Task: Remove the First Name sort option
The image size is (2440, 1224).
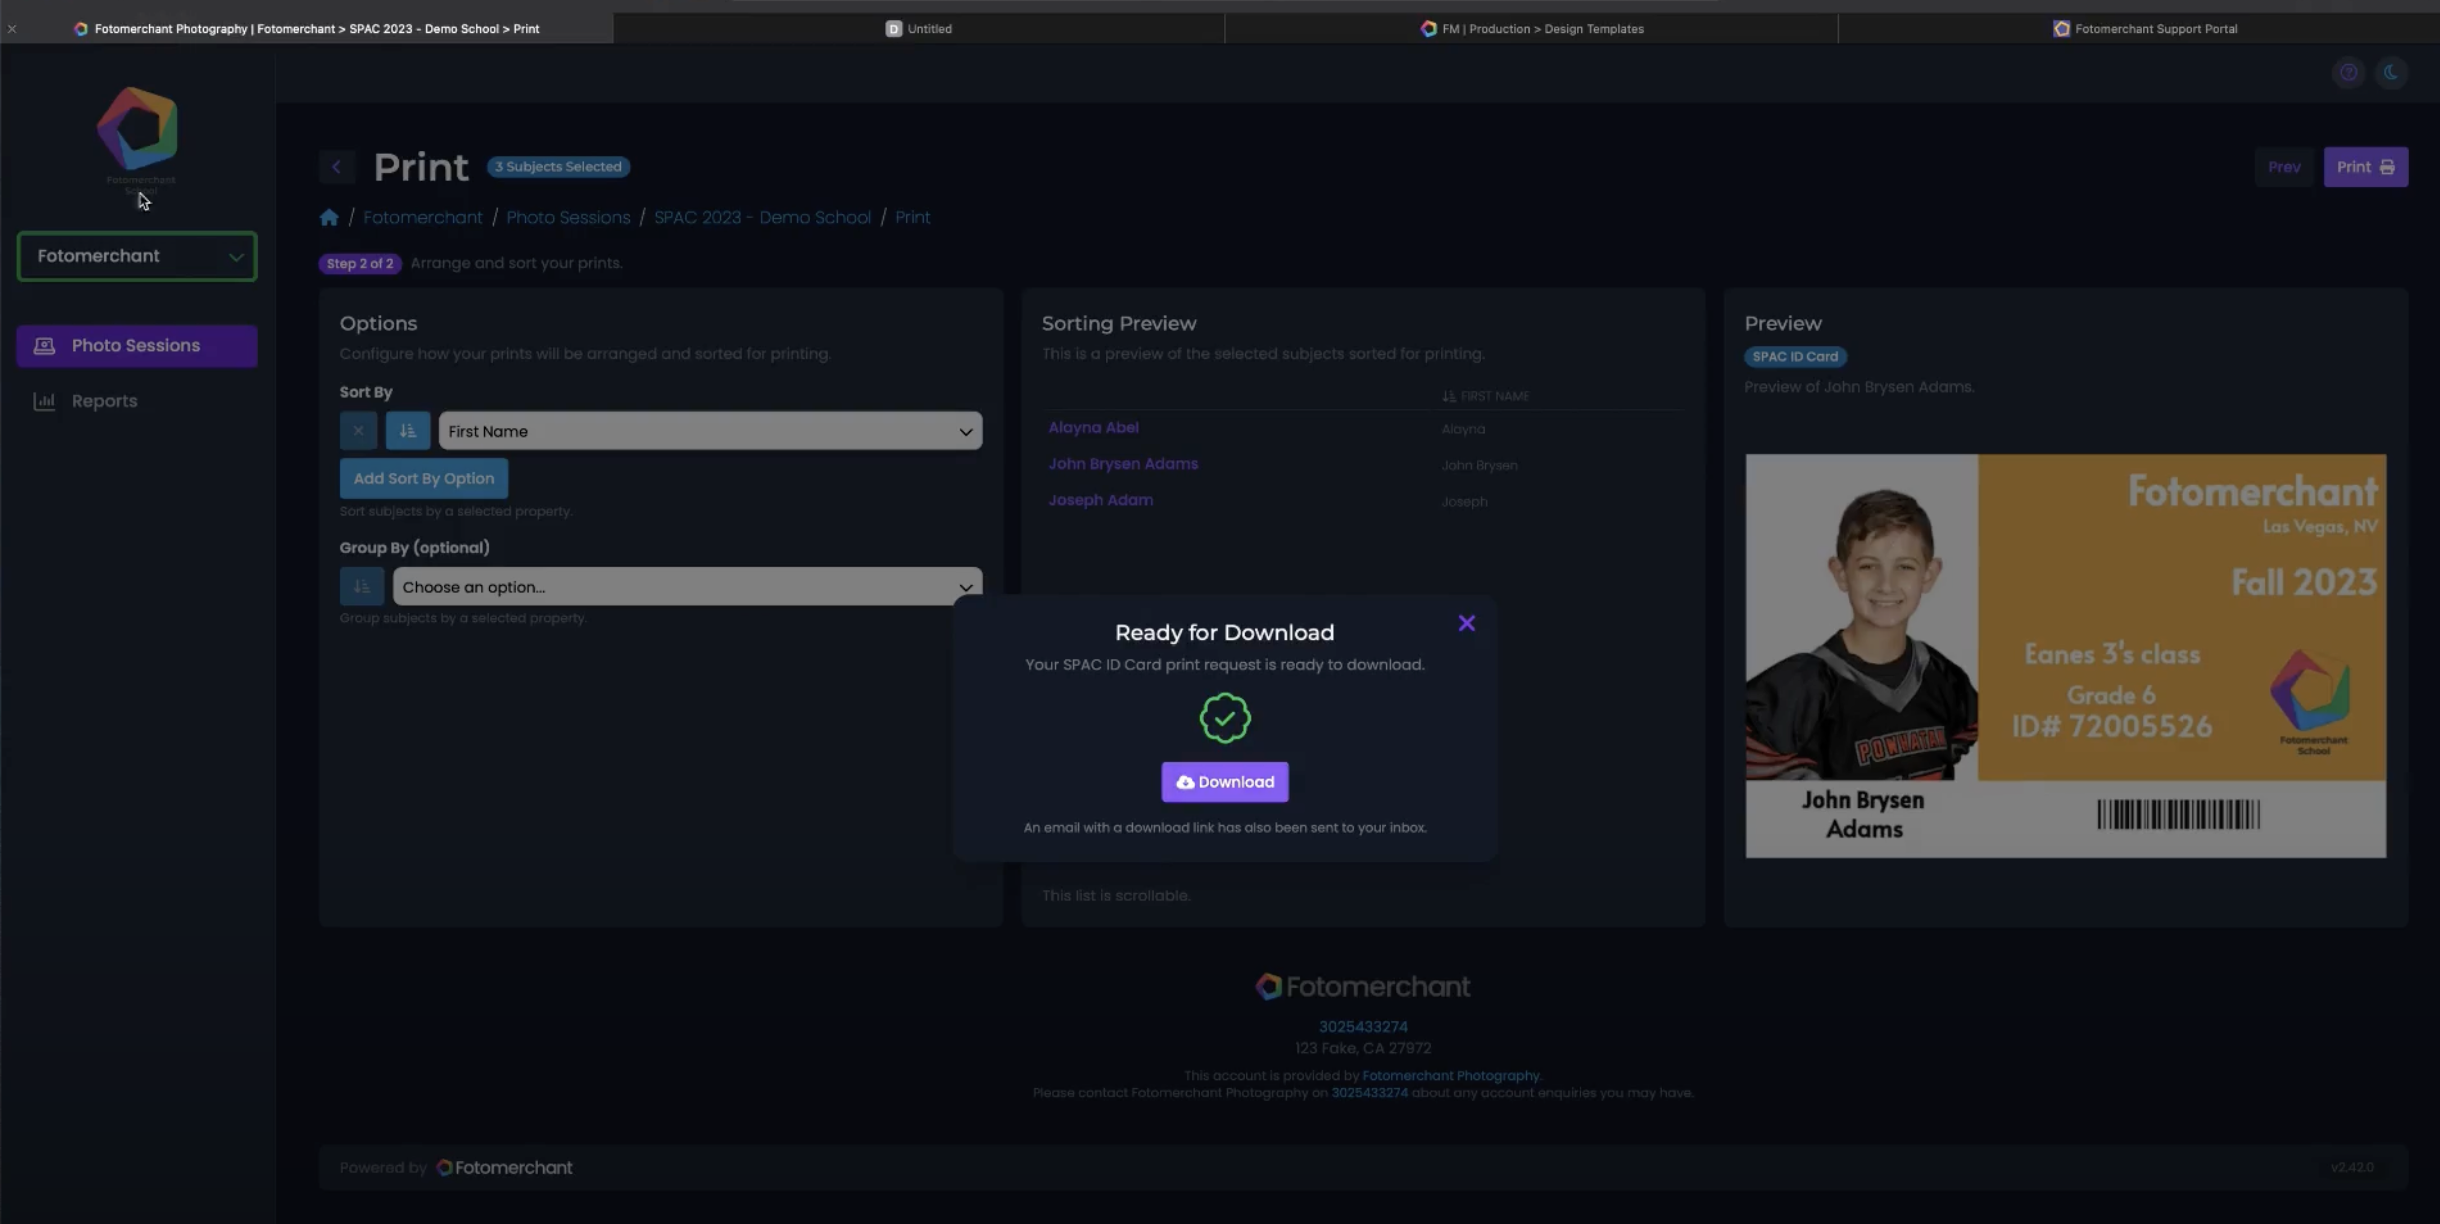Action: coord(358,431)
